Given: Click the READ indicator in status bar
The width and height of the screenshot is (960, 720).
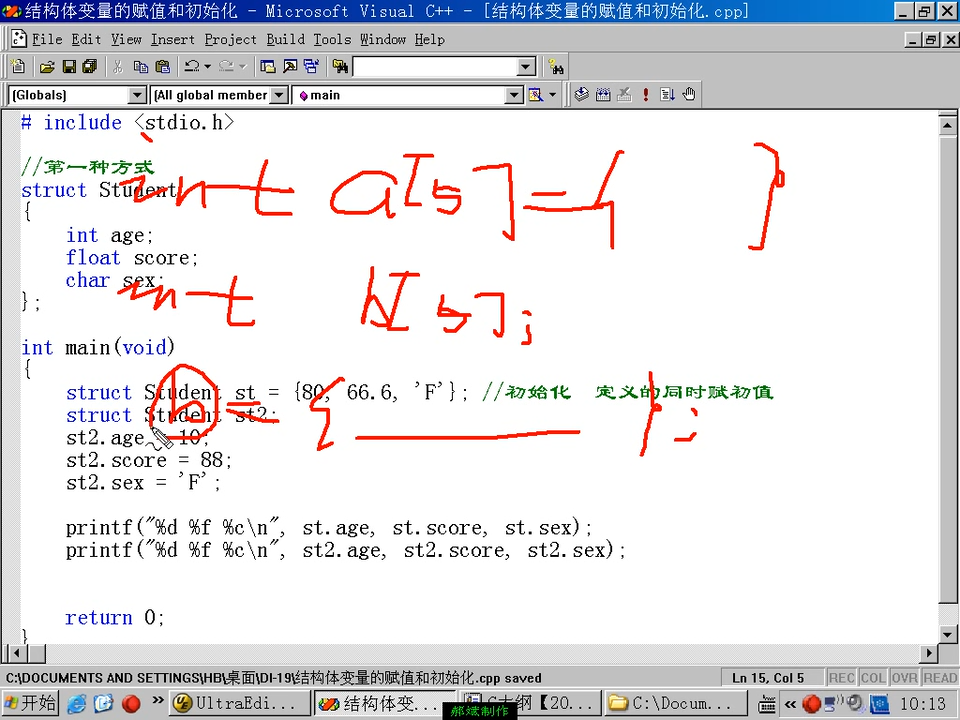Looking at the screenshot, I should coord(939,678).
